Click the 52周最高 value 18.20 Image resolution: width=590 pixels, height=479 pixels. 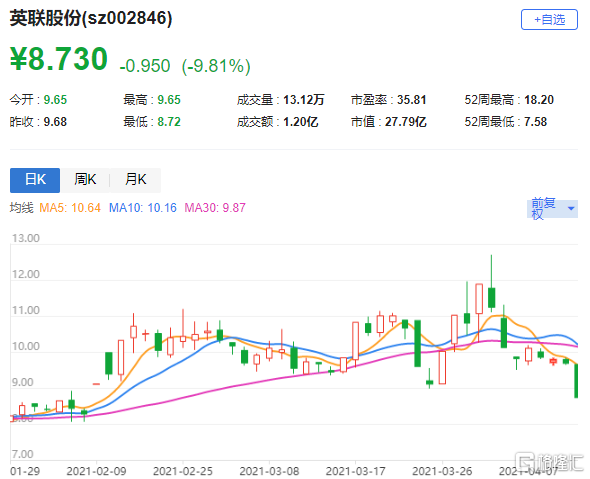point(539,100)
